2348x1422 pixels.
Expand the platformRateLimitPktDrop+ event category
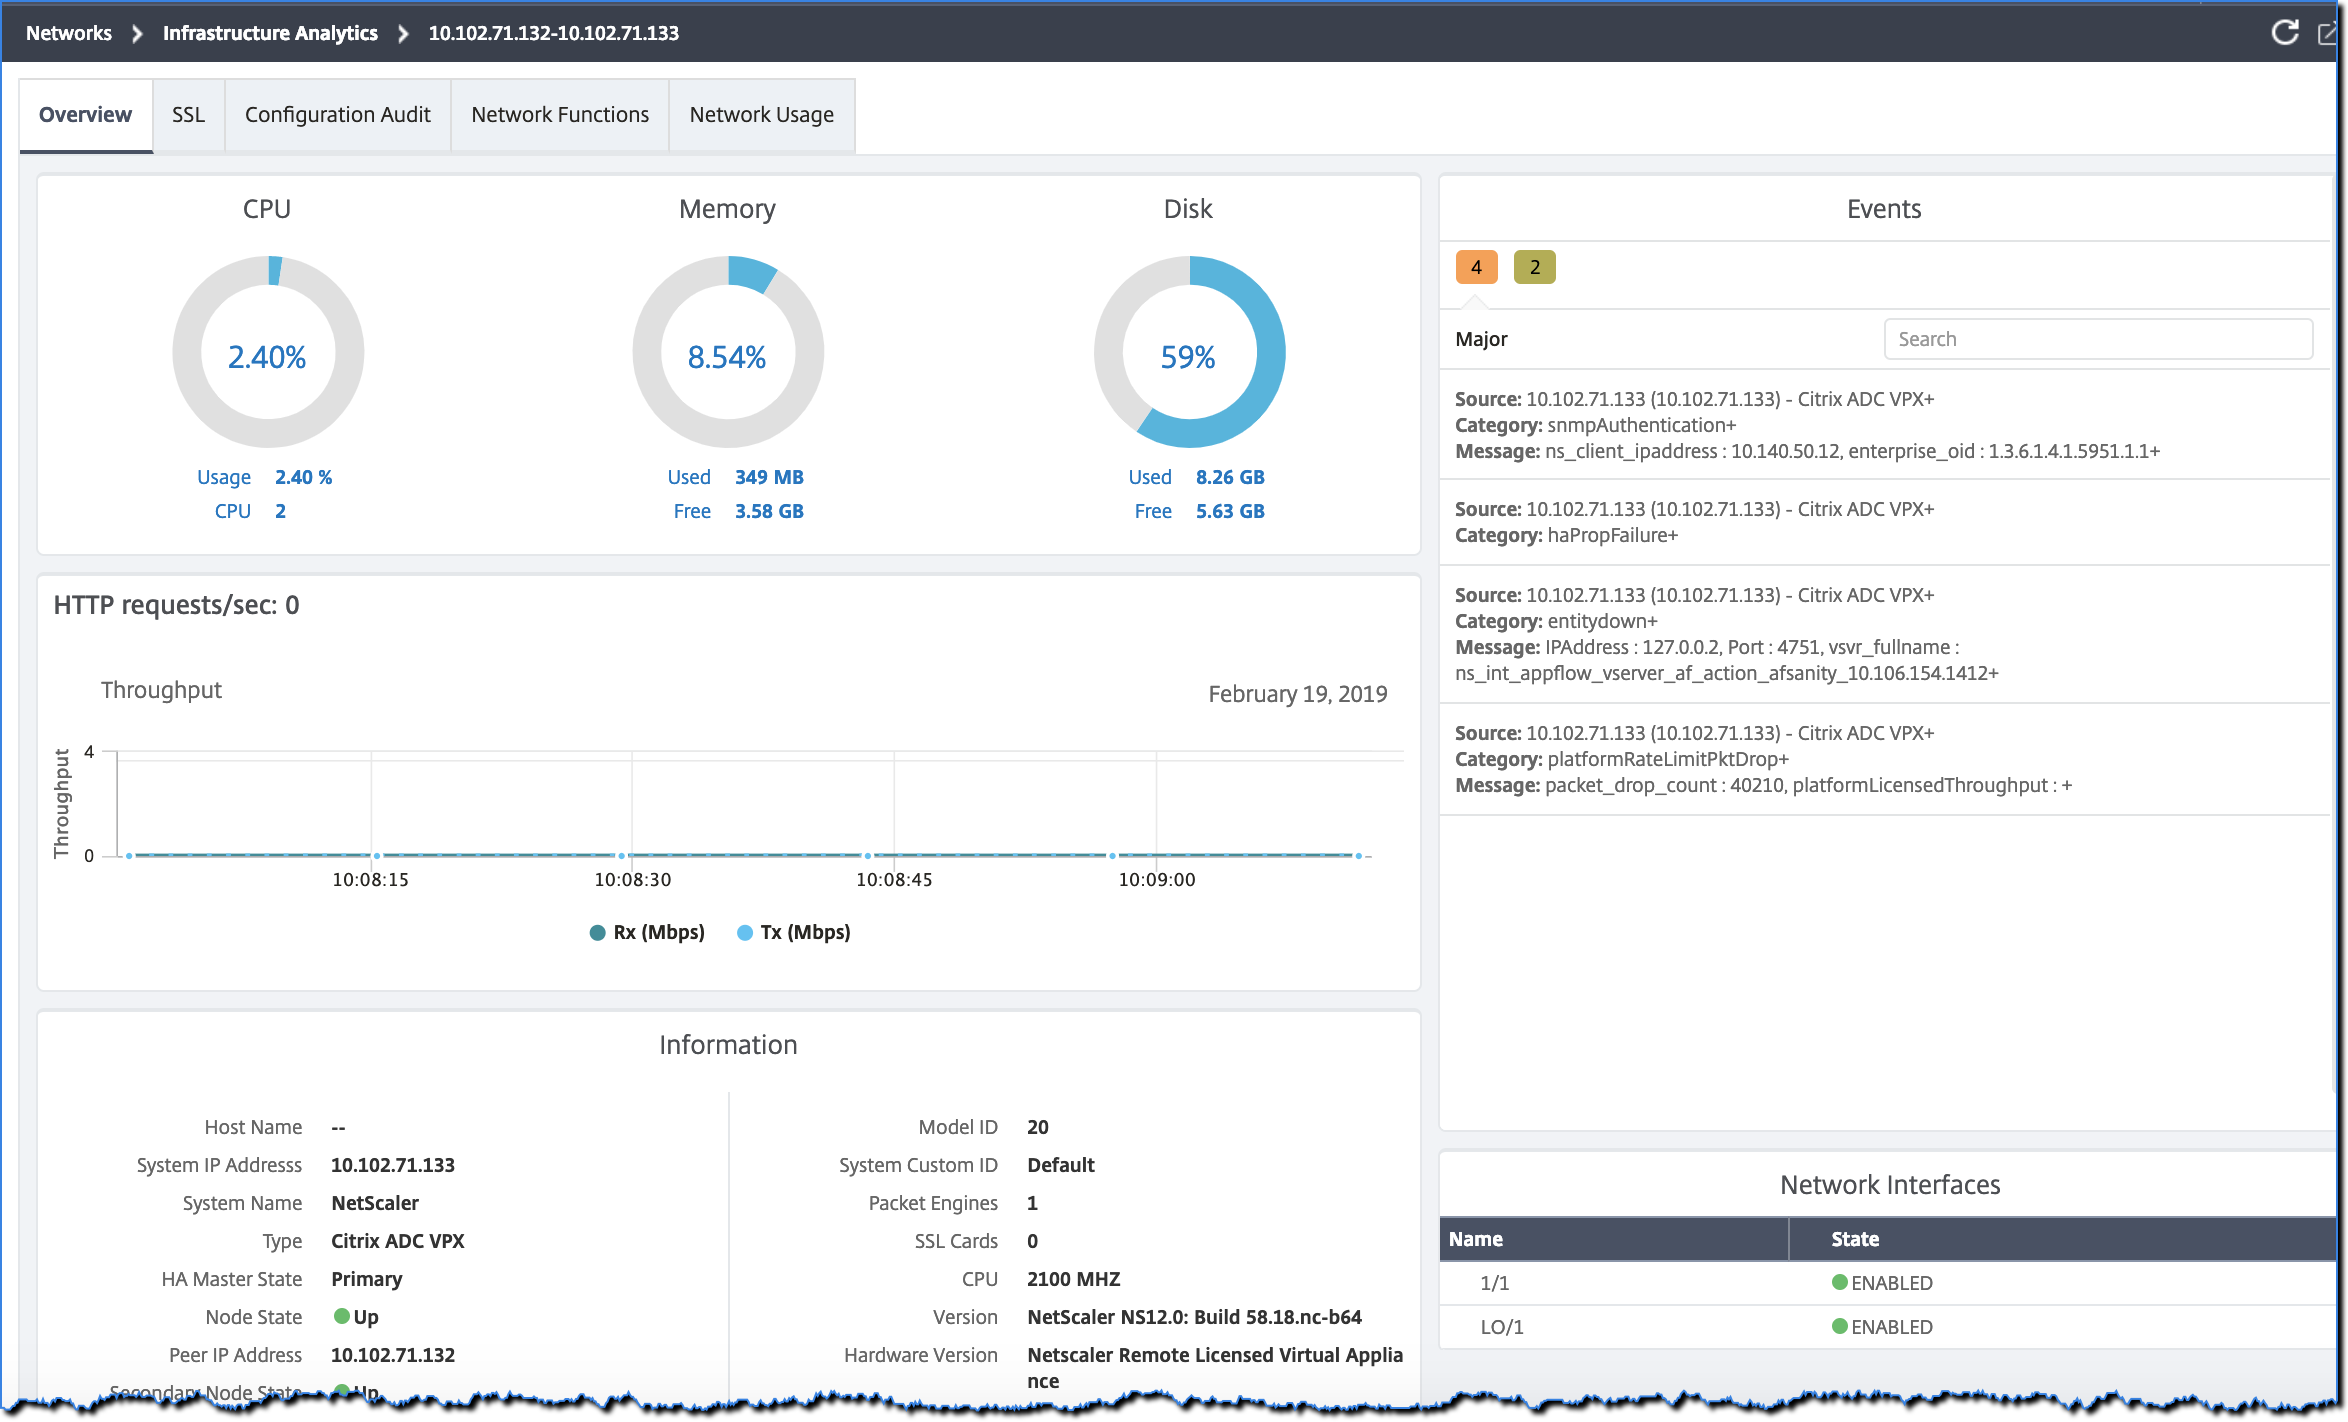pos(1668,759)
